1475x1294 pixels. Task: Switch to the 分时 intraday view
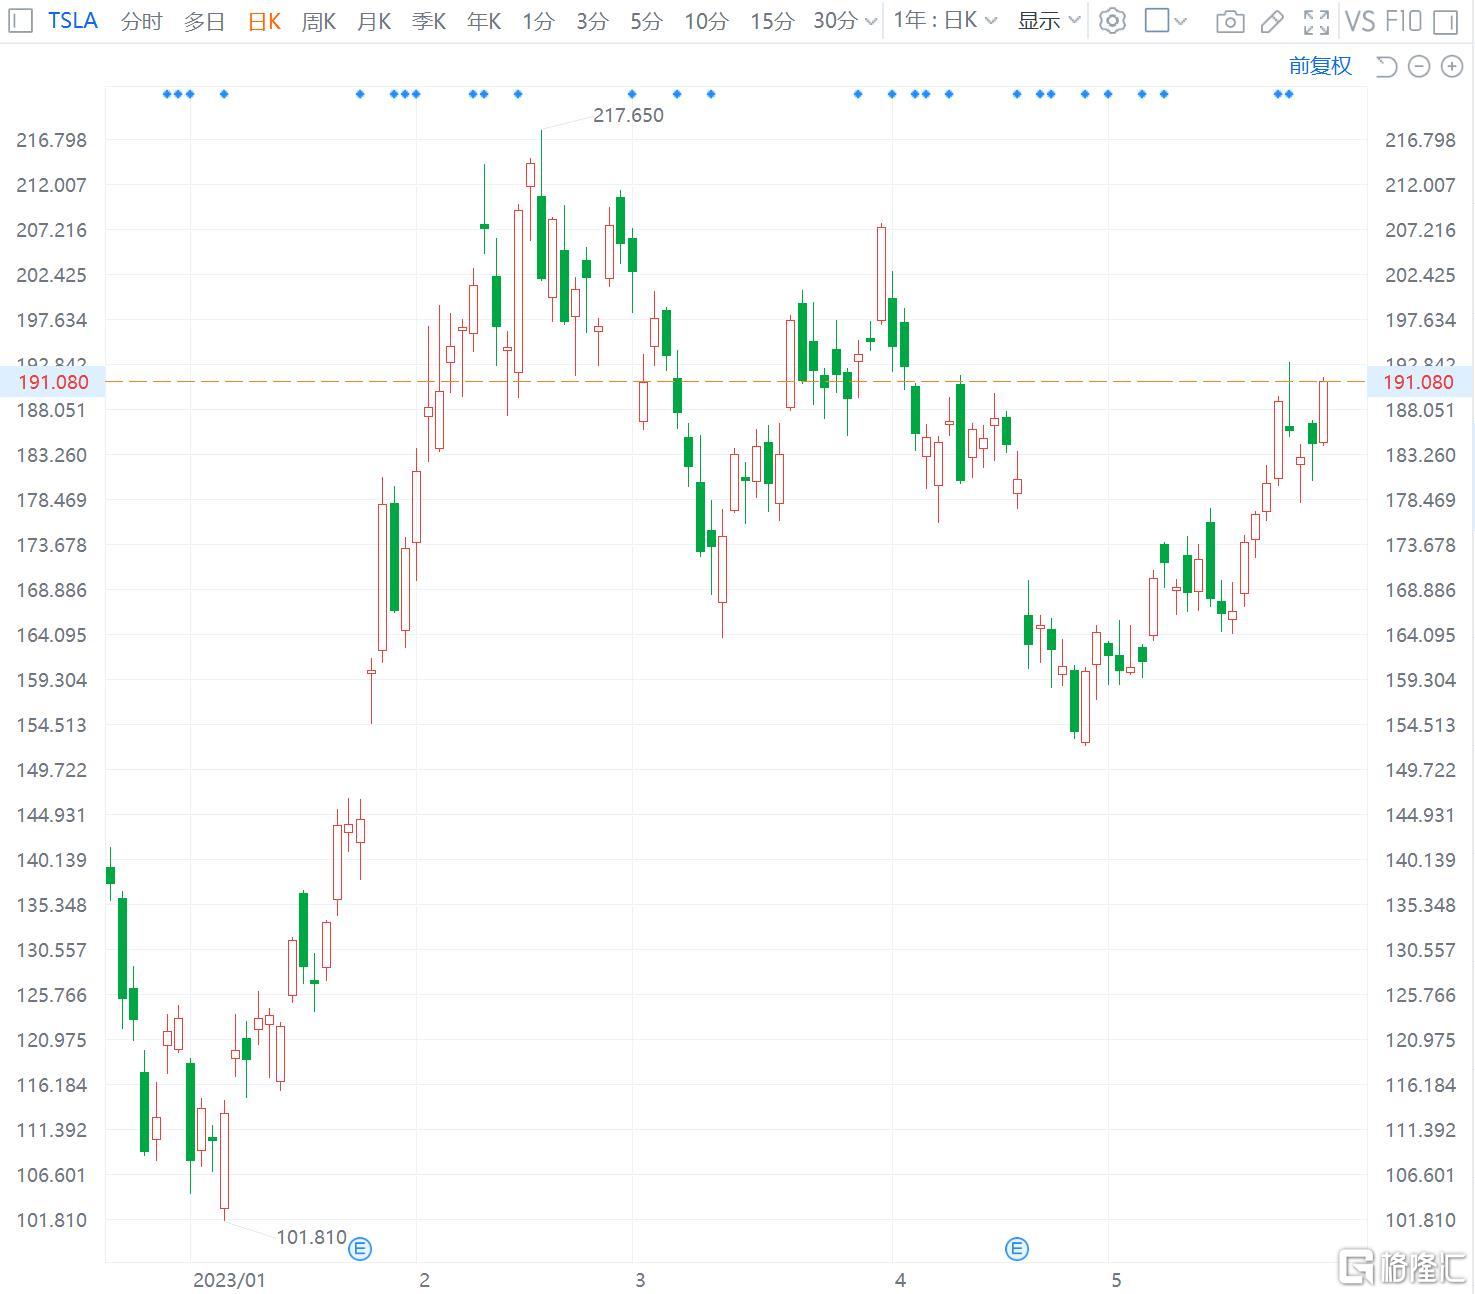(140, 20)
